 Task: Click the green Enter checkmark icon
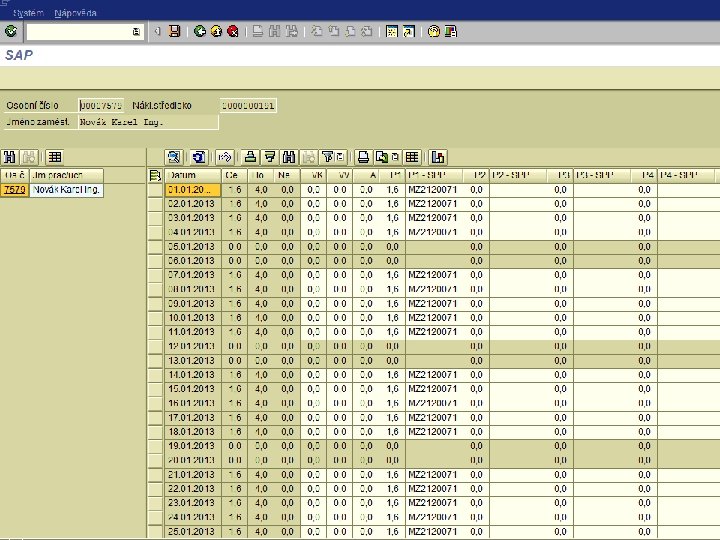(x=11, y=32)
